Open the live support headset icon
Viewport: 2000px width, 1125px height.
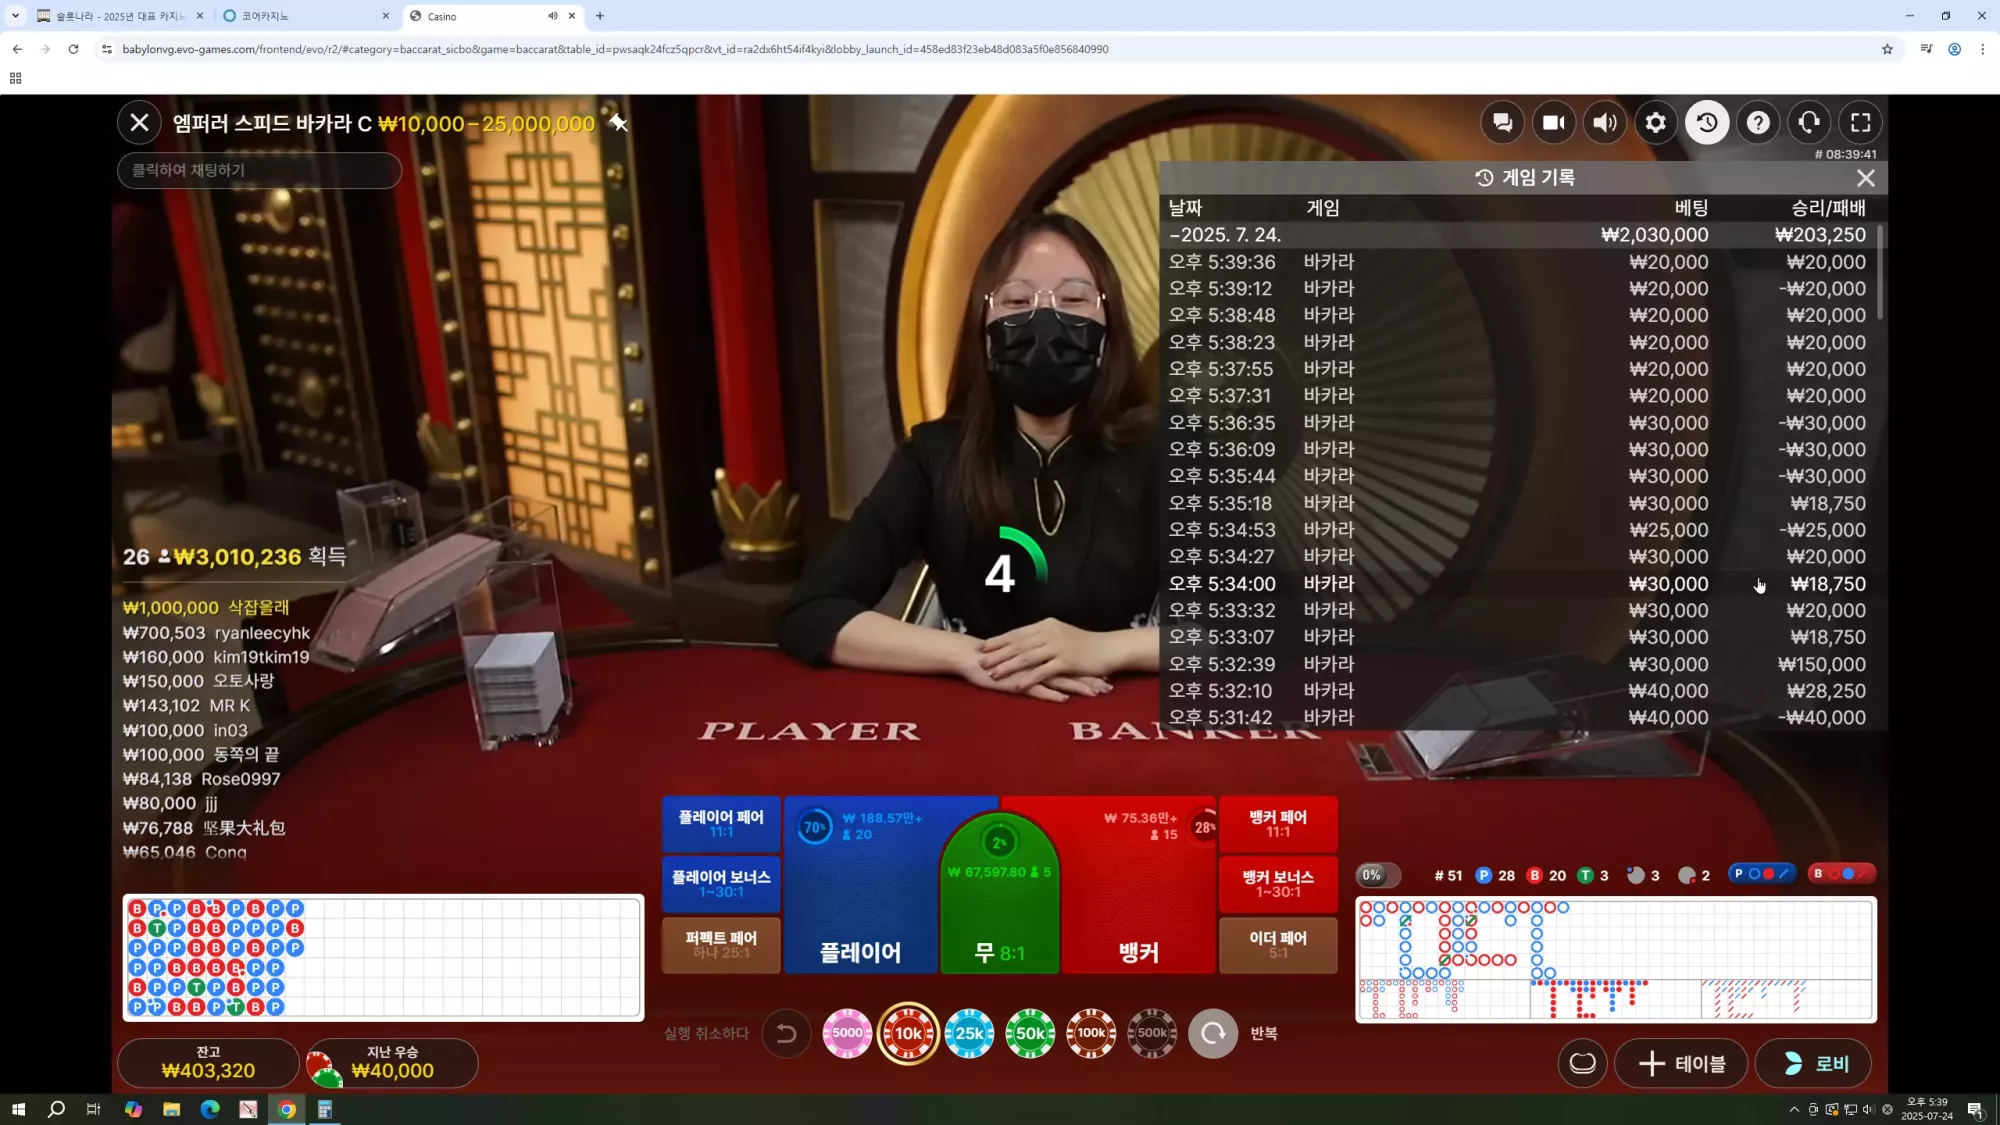[x=1809, y=123]
